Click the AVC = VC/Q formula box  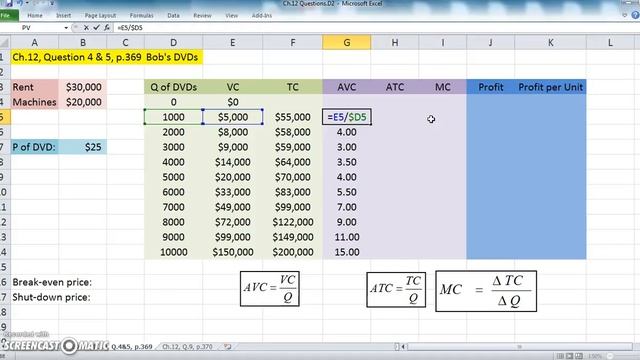[270, 289]
